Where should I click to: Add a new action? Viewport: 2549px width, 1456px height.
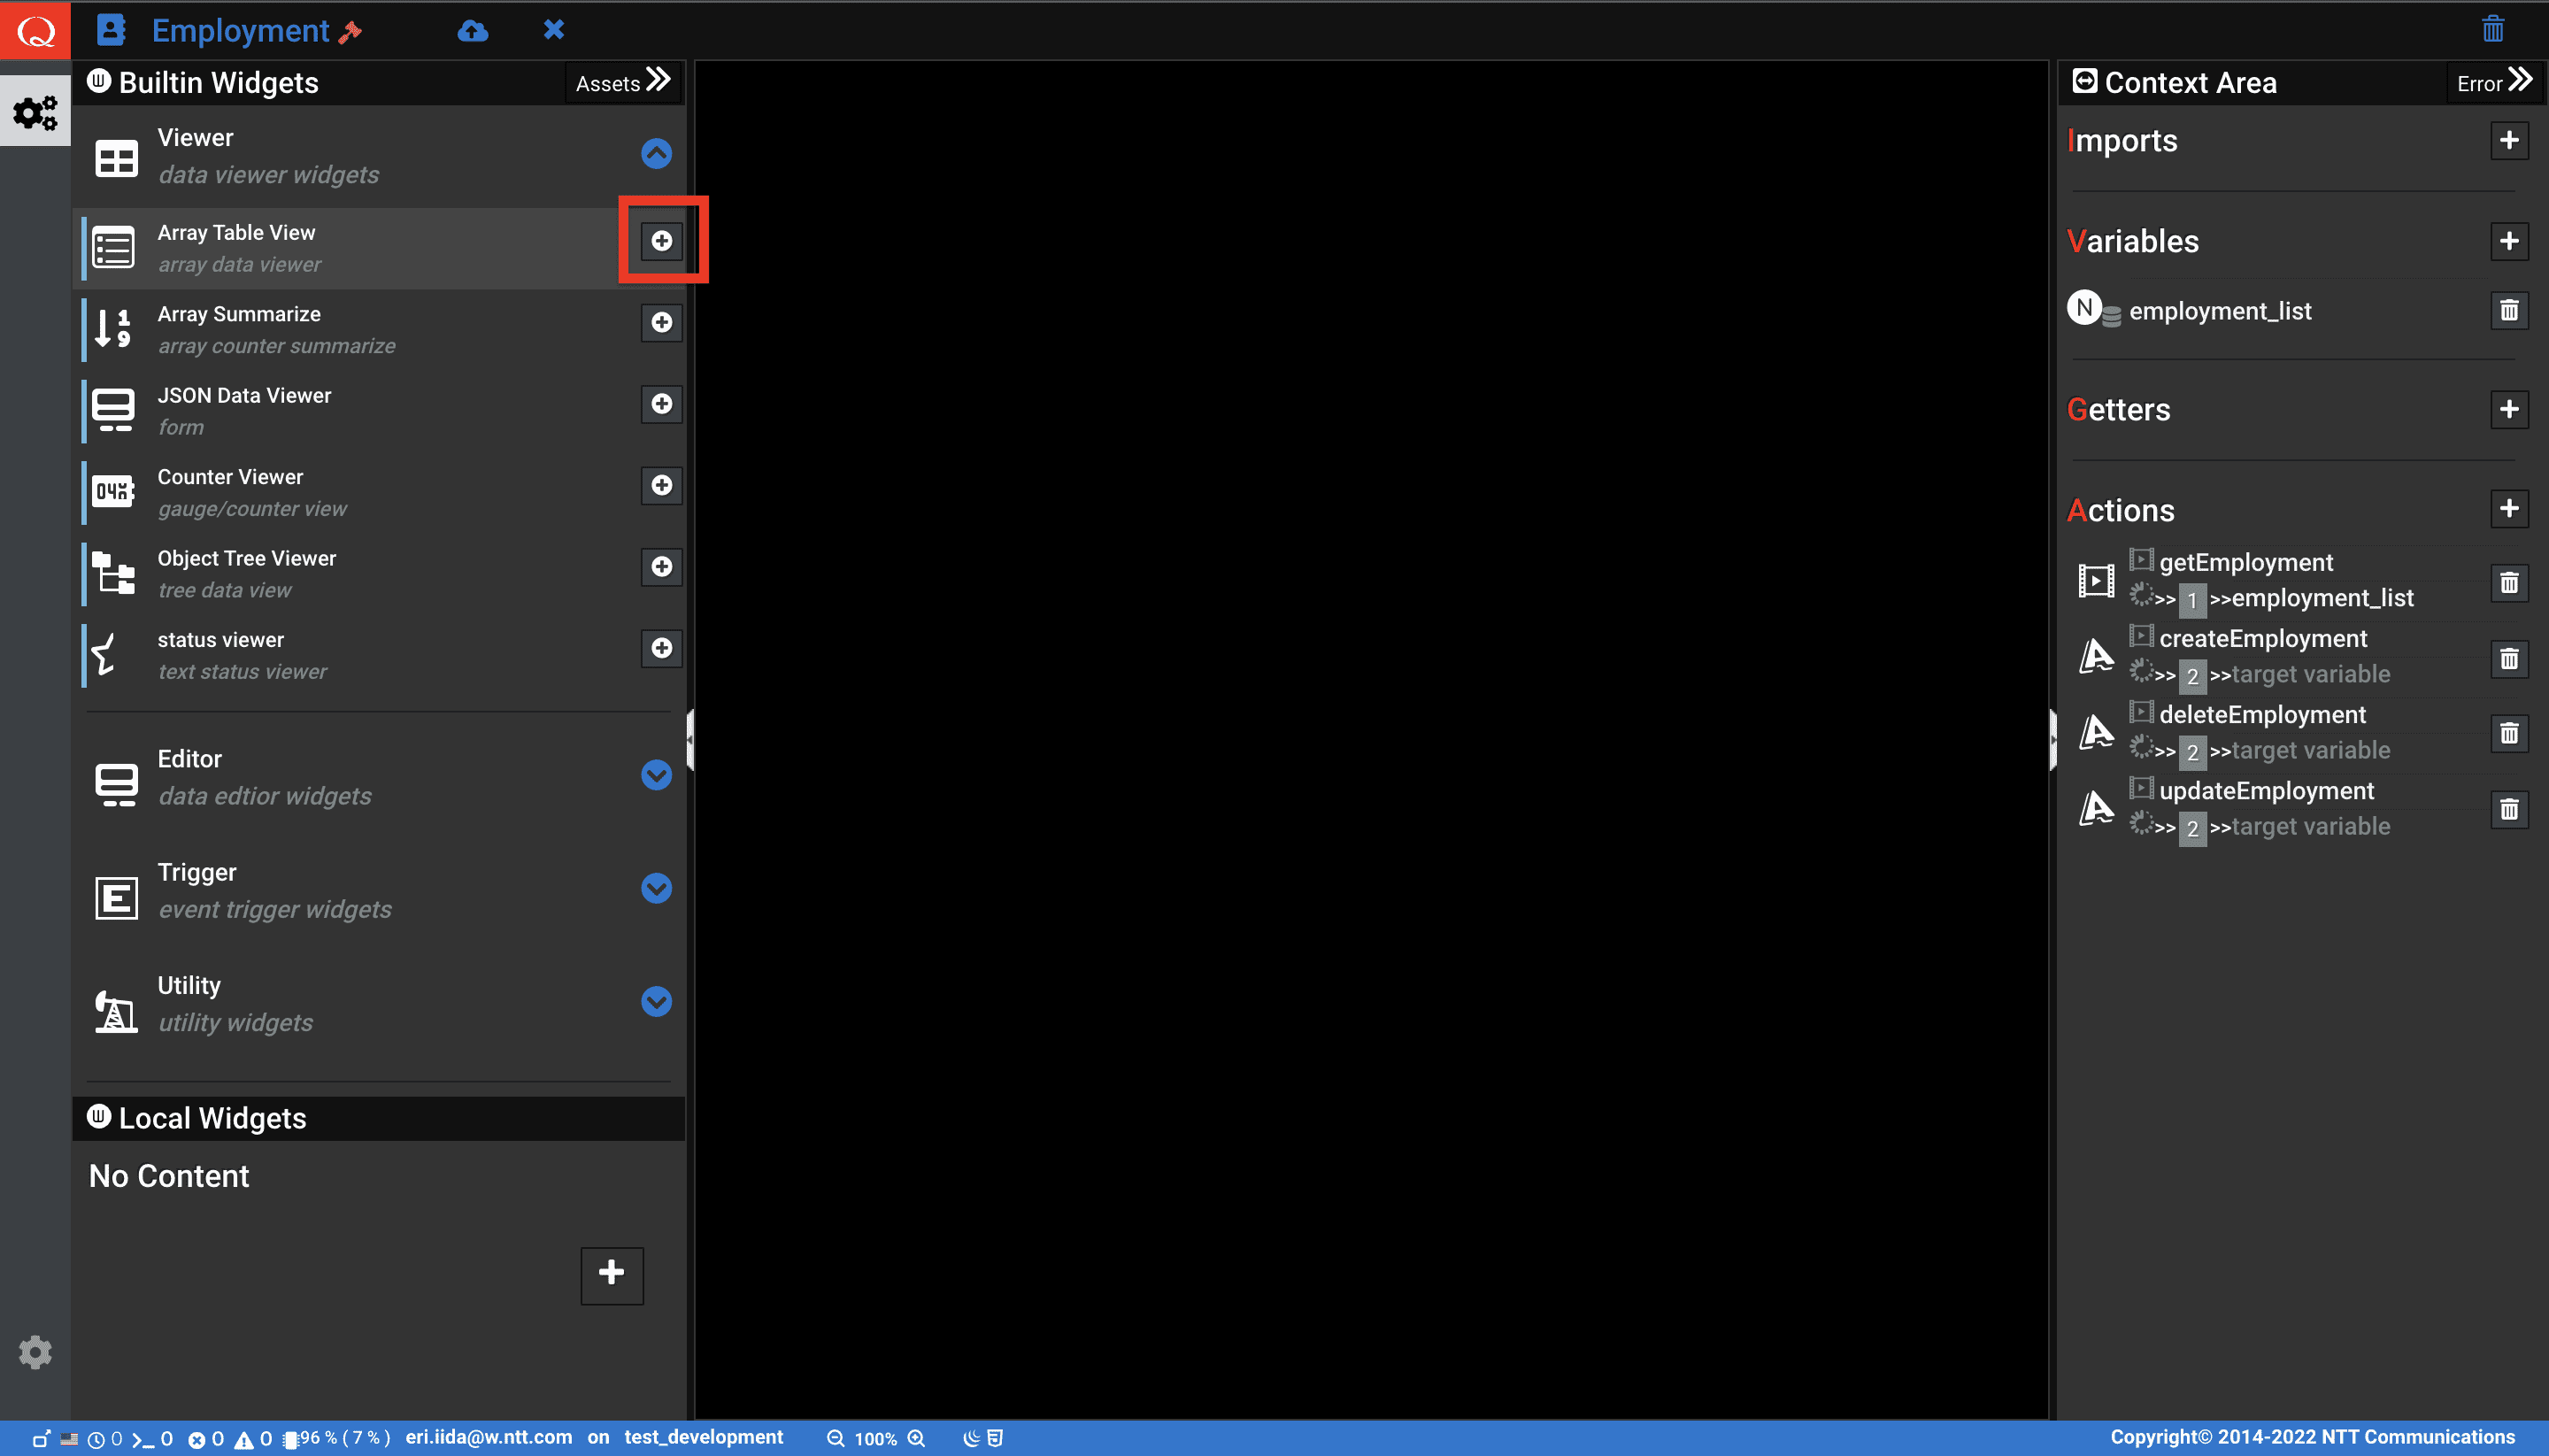(2509, 509)
